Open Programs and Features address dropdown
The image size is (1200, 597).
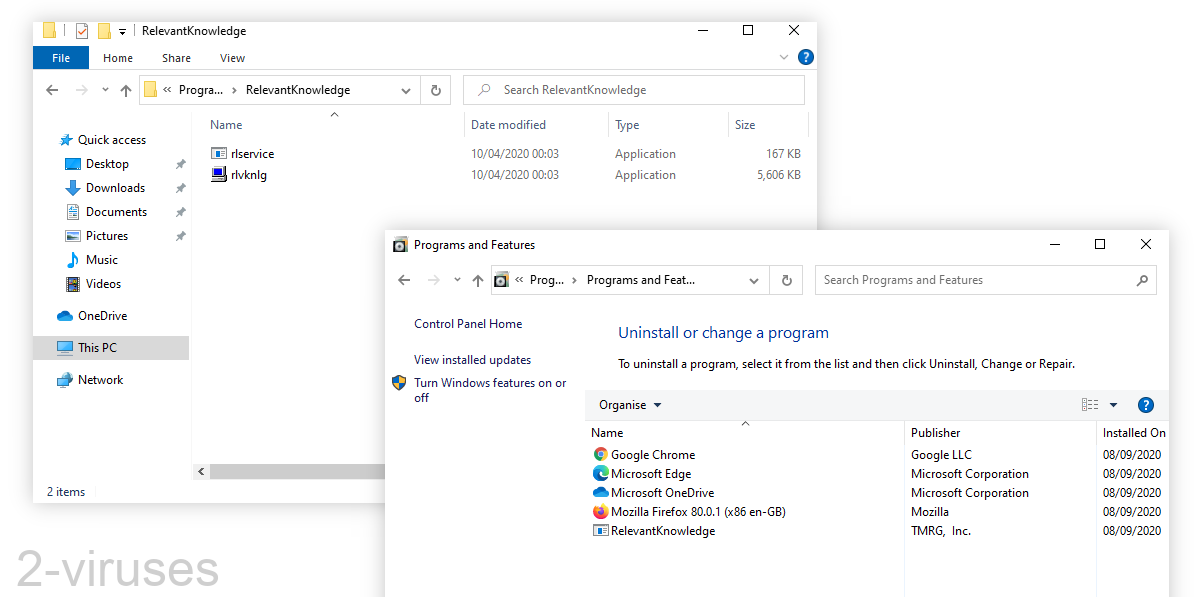[755, 280]
